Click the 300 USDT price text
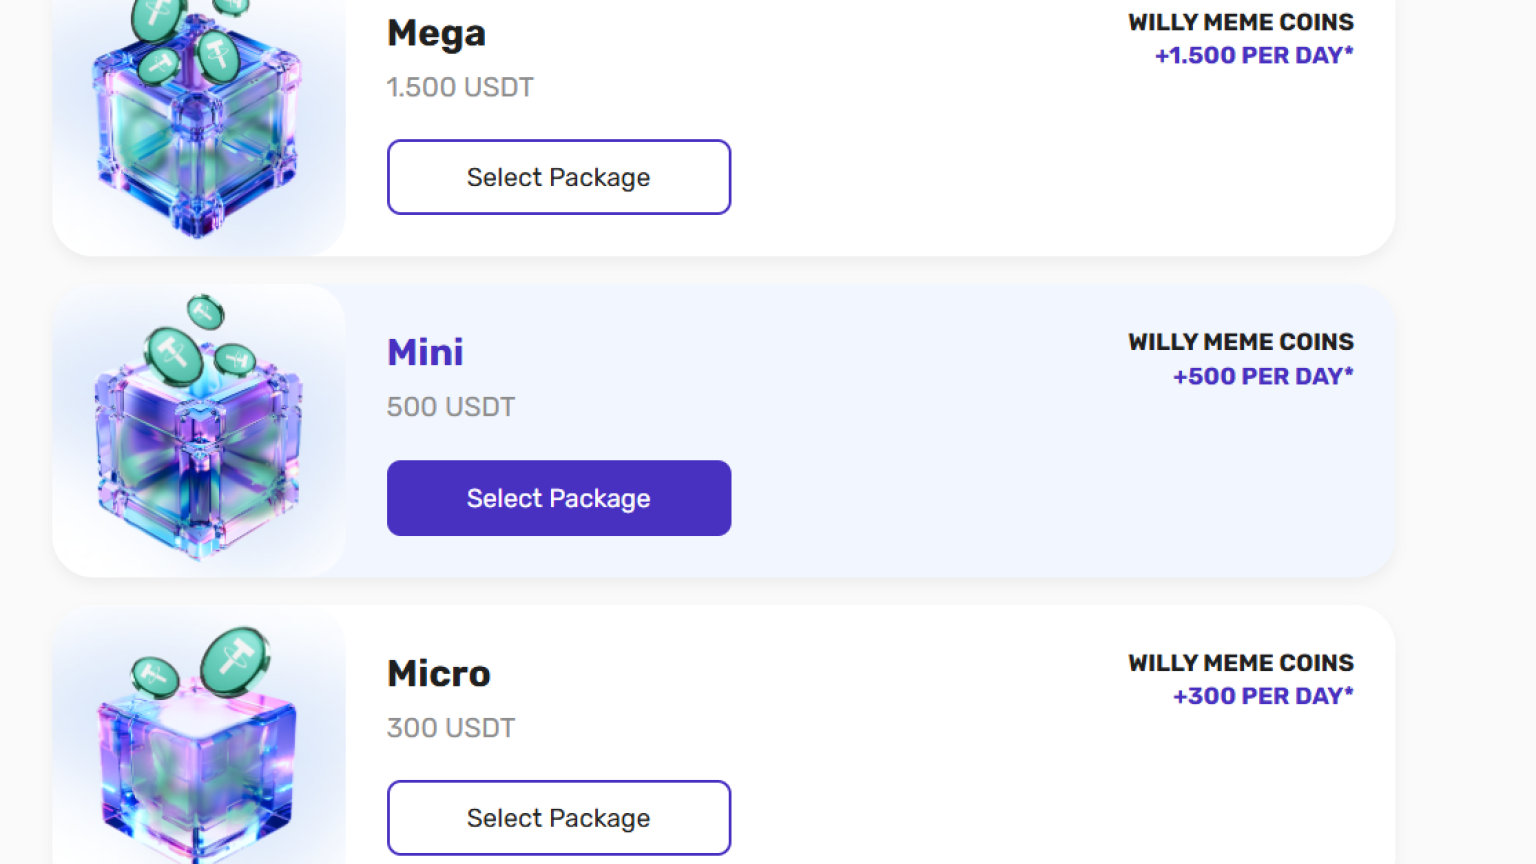1536x864 pixels. tap(451, 728)
